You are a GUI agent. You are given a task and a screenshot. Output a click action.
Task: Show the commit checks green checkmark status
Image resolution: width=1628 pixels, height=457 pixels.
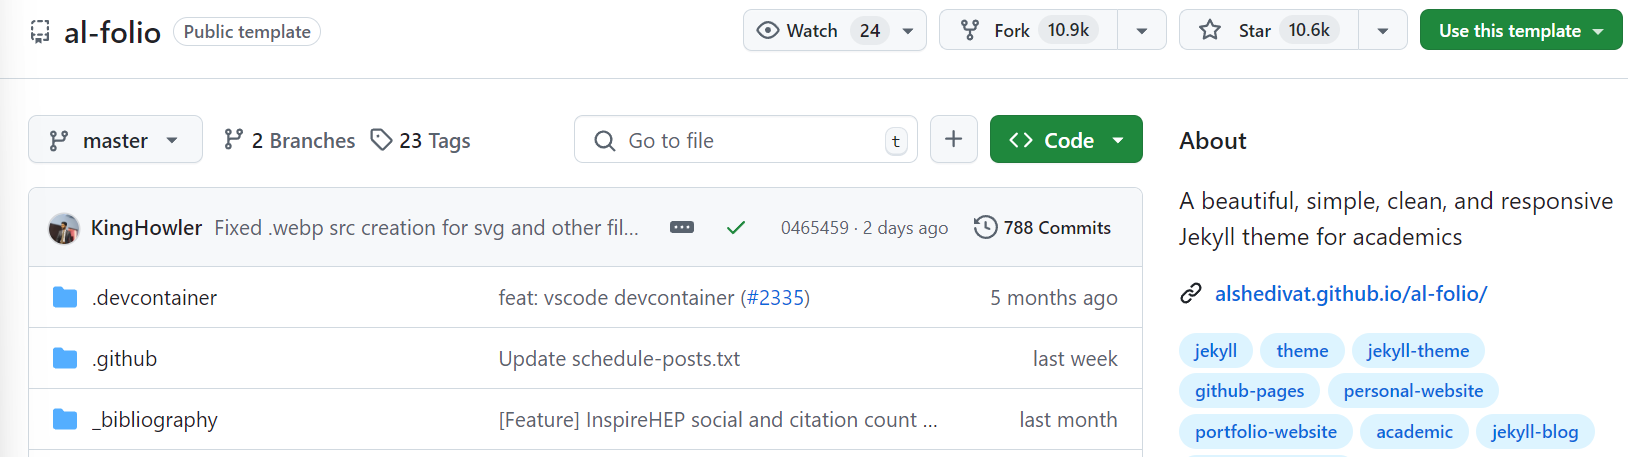(736, 228)
